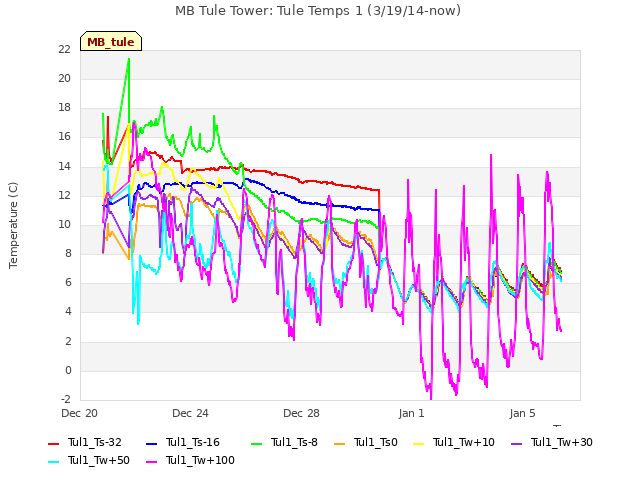Click the MB_tule label box
Screen dimensions: 640x480
111,41
